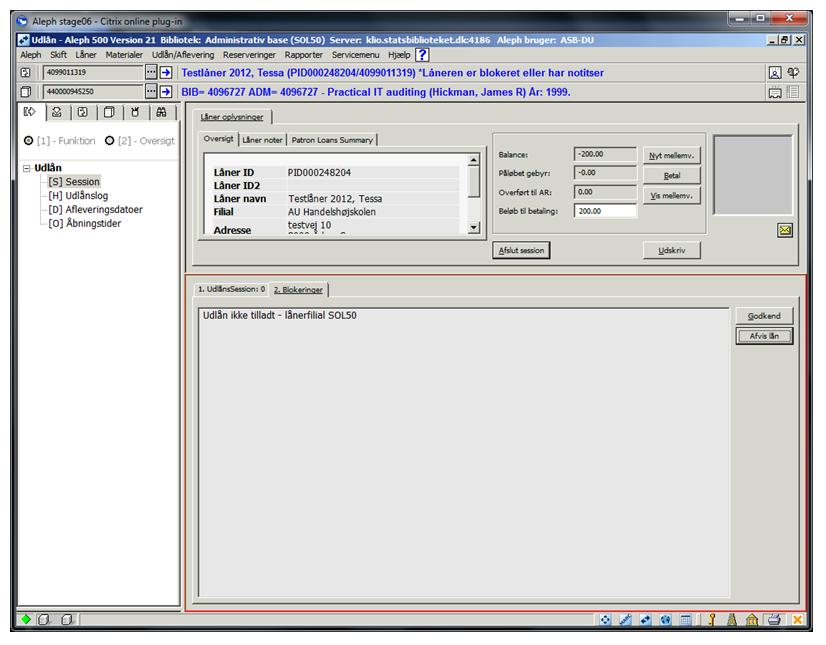
Task: Click the Betal button
Action: tap(671, 175)
